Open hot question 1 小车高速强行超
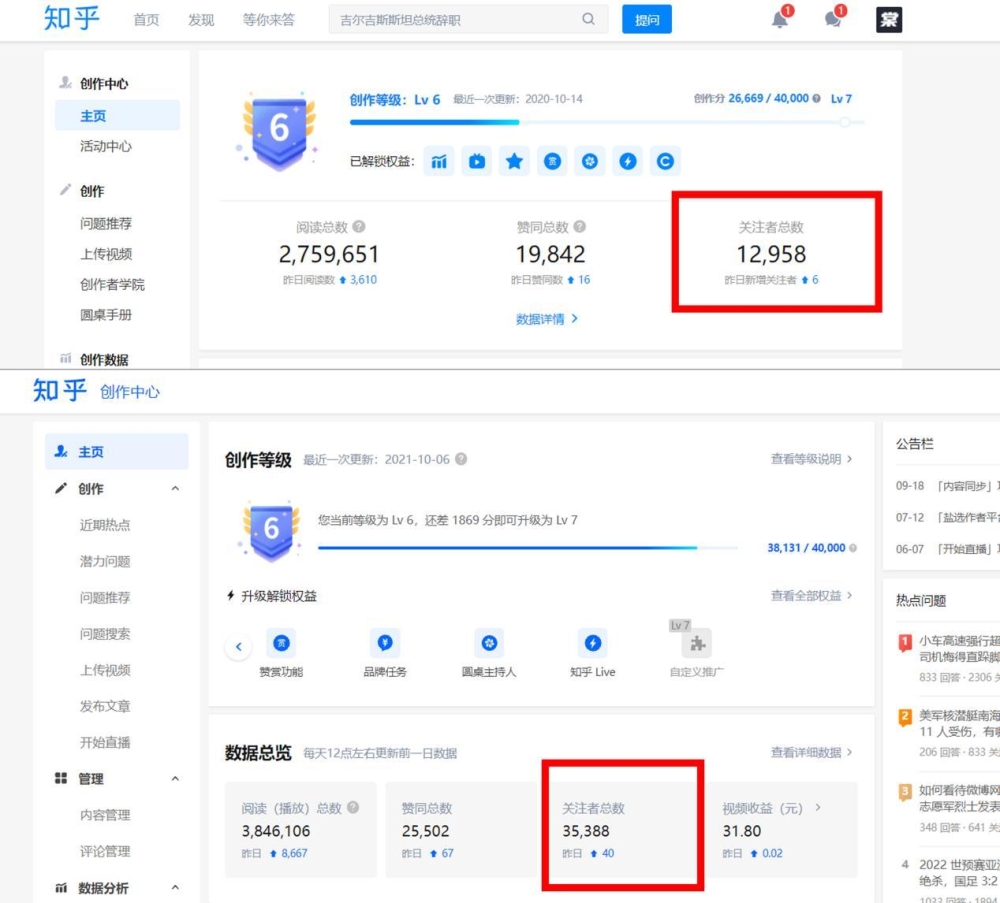Screen dimensions: 1000x903 pyautogui.click(x=959, y=649)
